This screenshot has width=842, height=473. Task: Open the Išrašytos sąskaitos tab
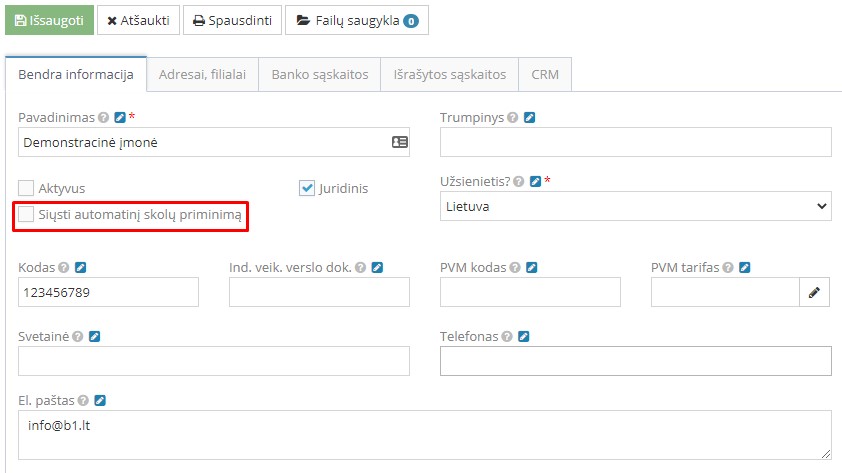coord(449,74)
